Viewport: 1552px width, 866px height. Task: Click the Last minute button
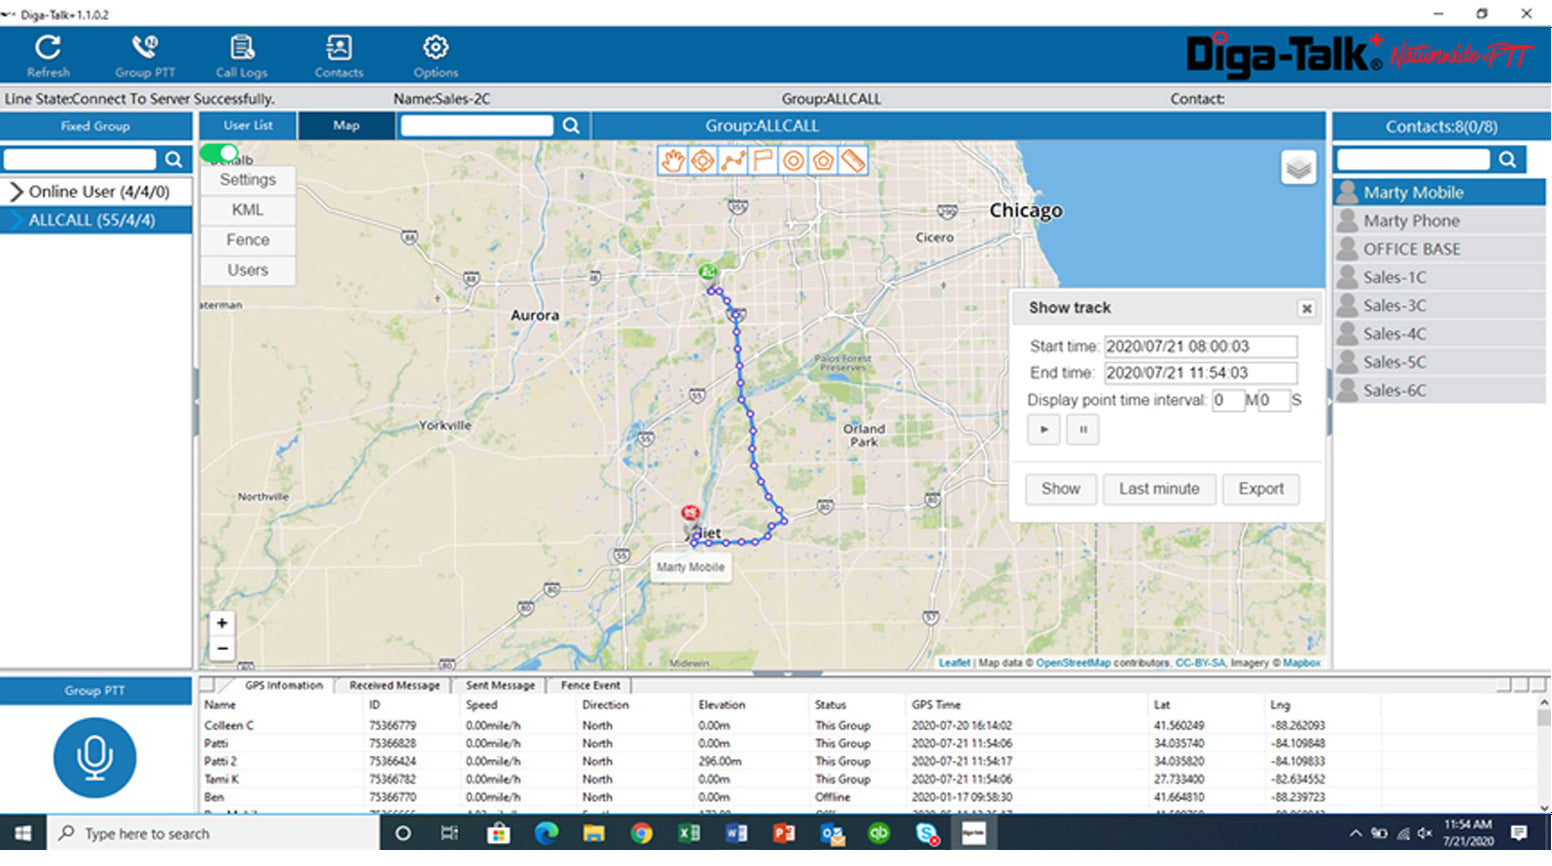coord(1159,489)
